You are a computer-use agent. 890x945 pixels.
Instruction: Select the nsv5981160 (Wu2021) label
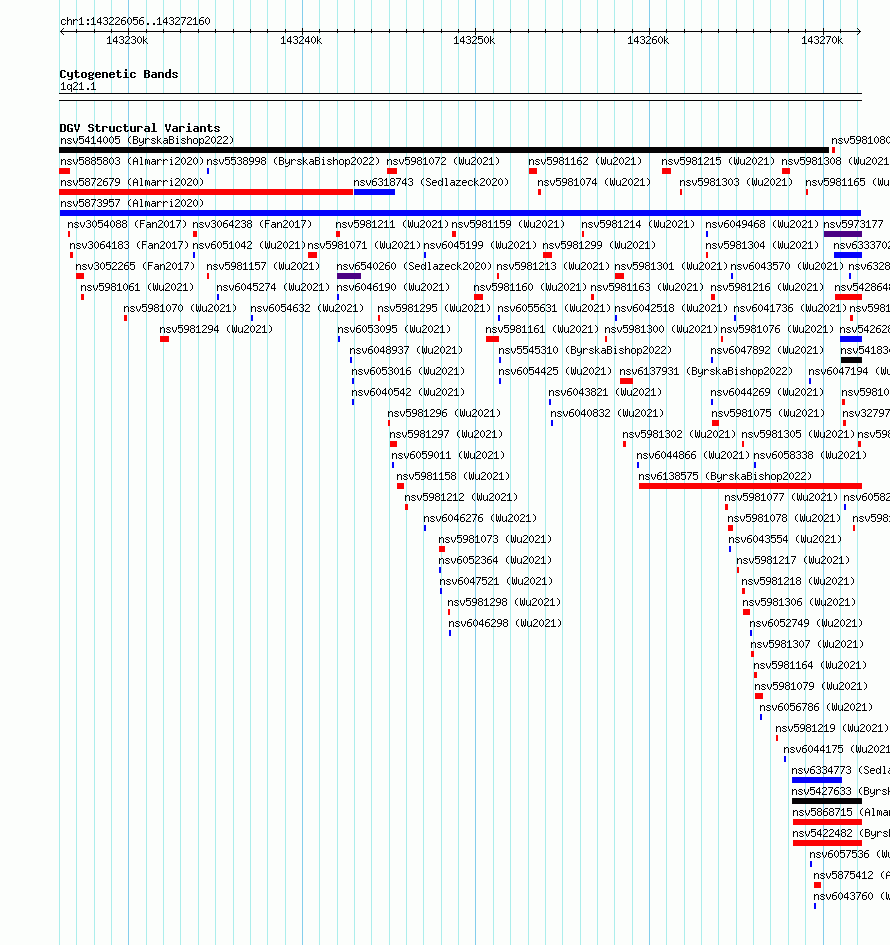pyautogui.click(x=530, y=287)
